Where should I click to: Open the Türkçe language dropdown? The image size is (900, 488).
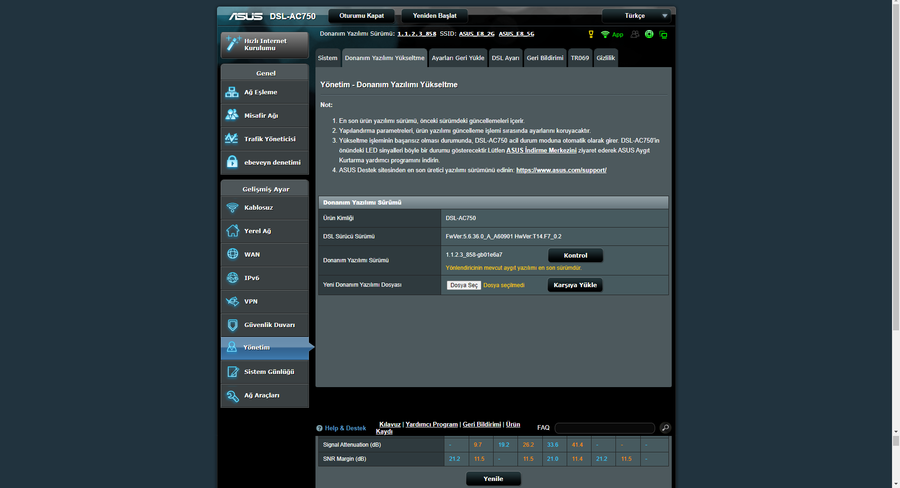(x=636, y=16)
